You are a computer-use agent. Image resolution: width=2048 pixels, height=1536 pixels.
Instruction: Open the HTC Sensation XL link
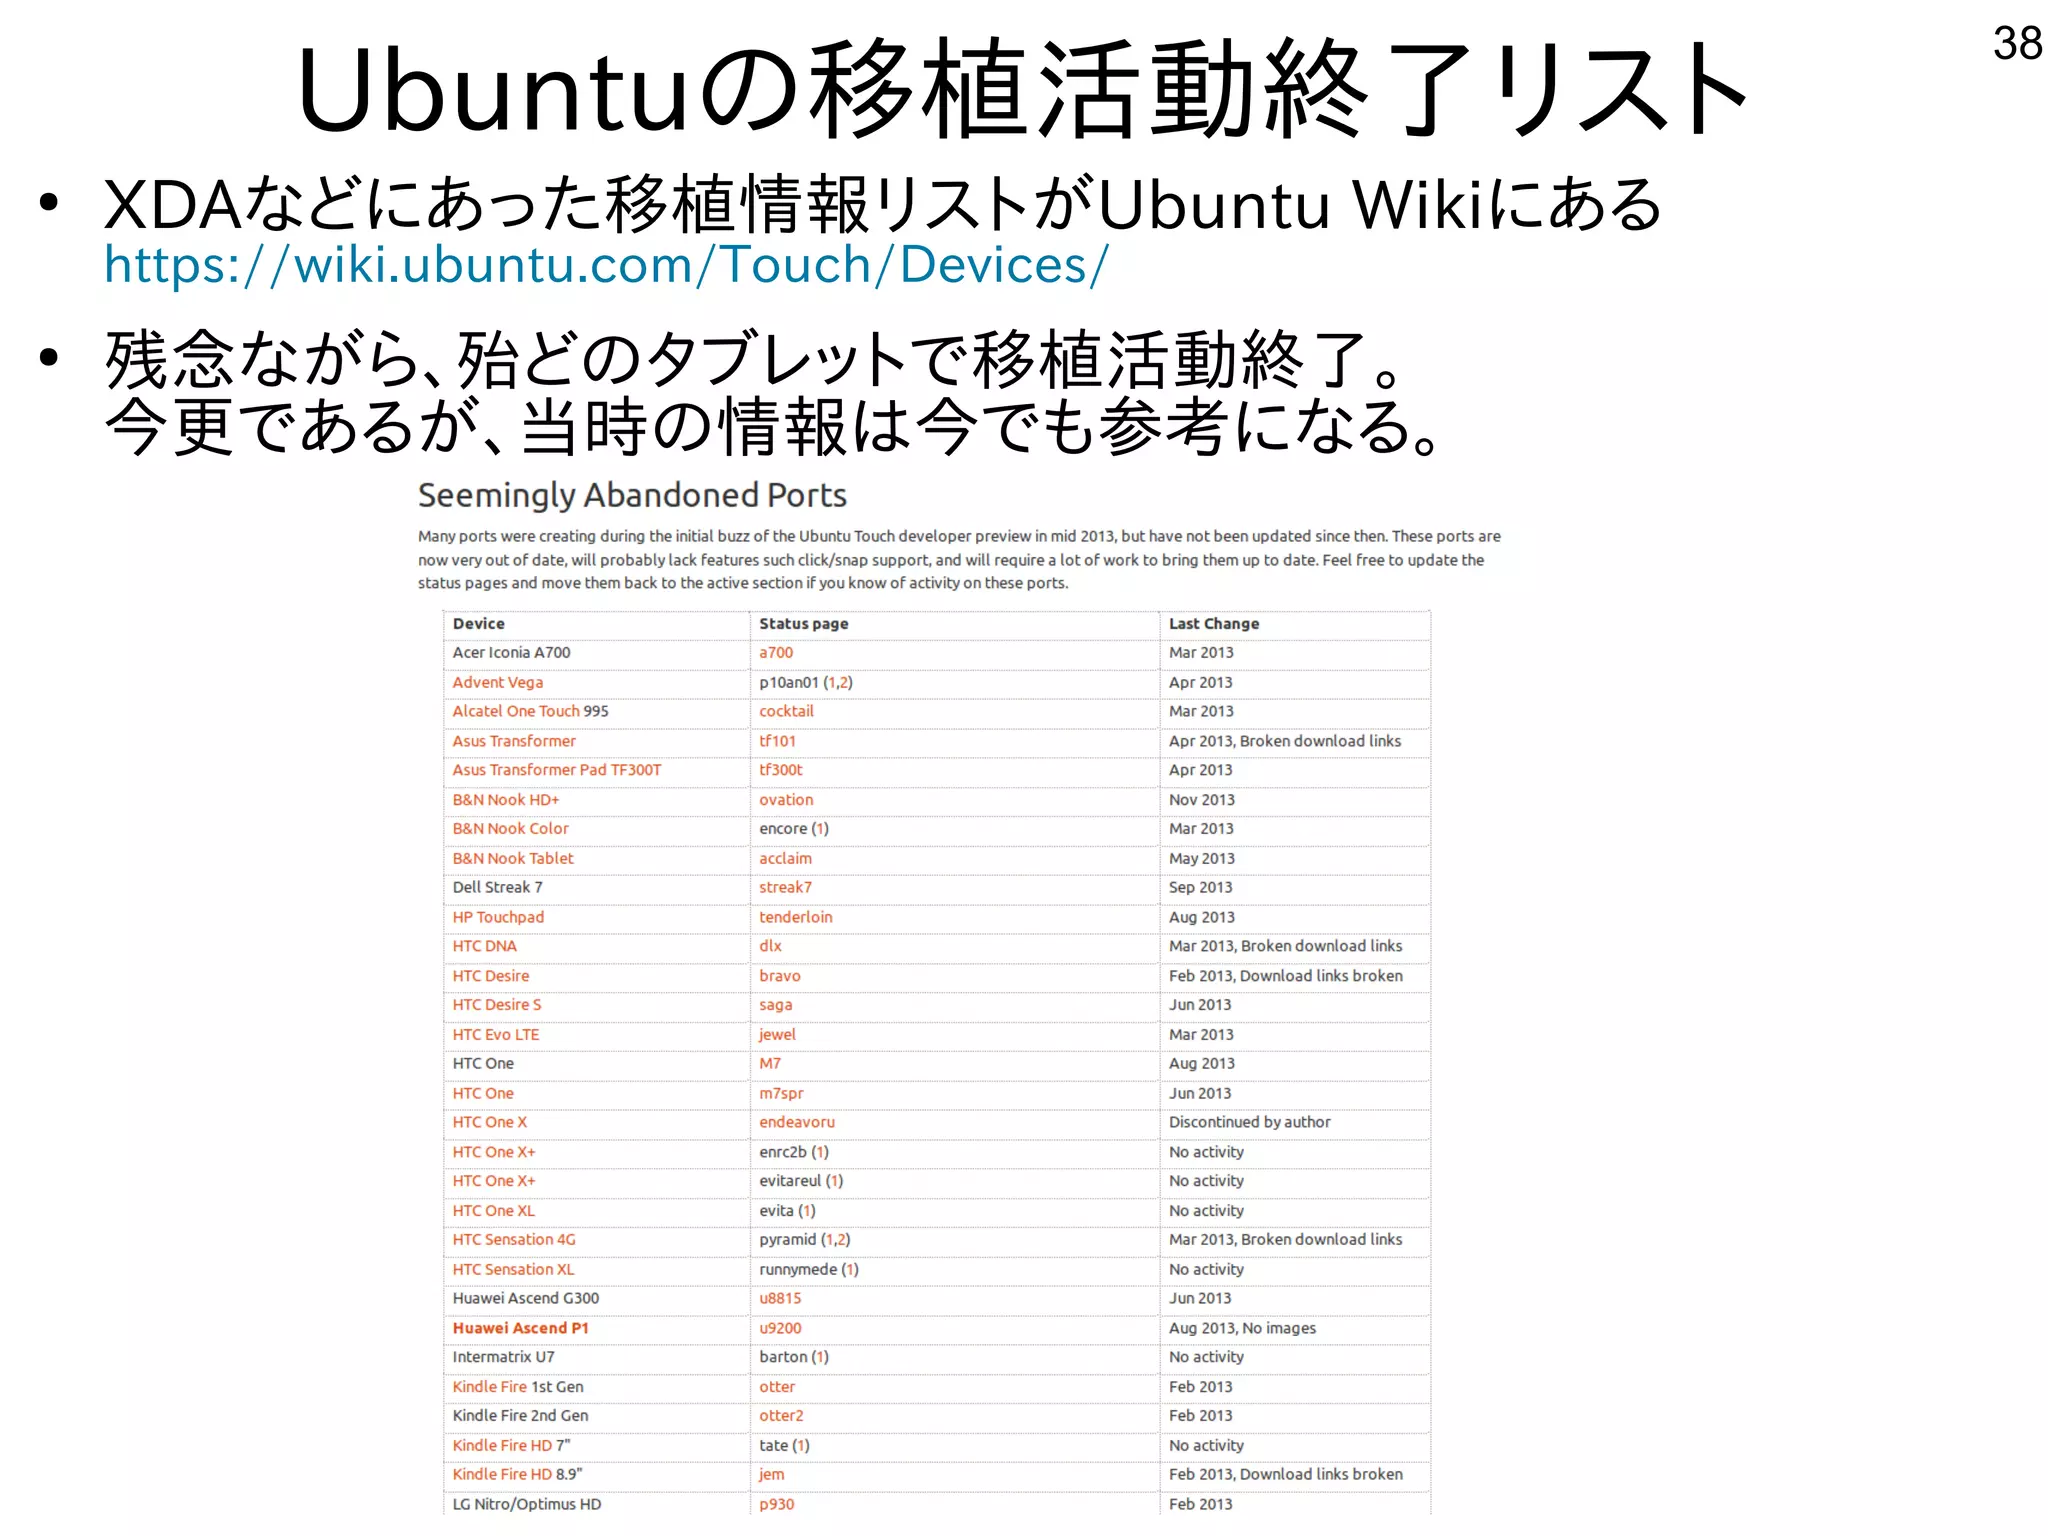pyautogui.click(x=513, y=1270)
